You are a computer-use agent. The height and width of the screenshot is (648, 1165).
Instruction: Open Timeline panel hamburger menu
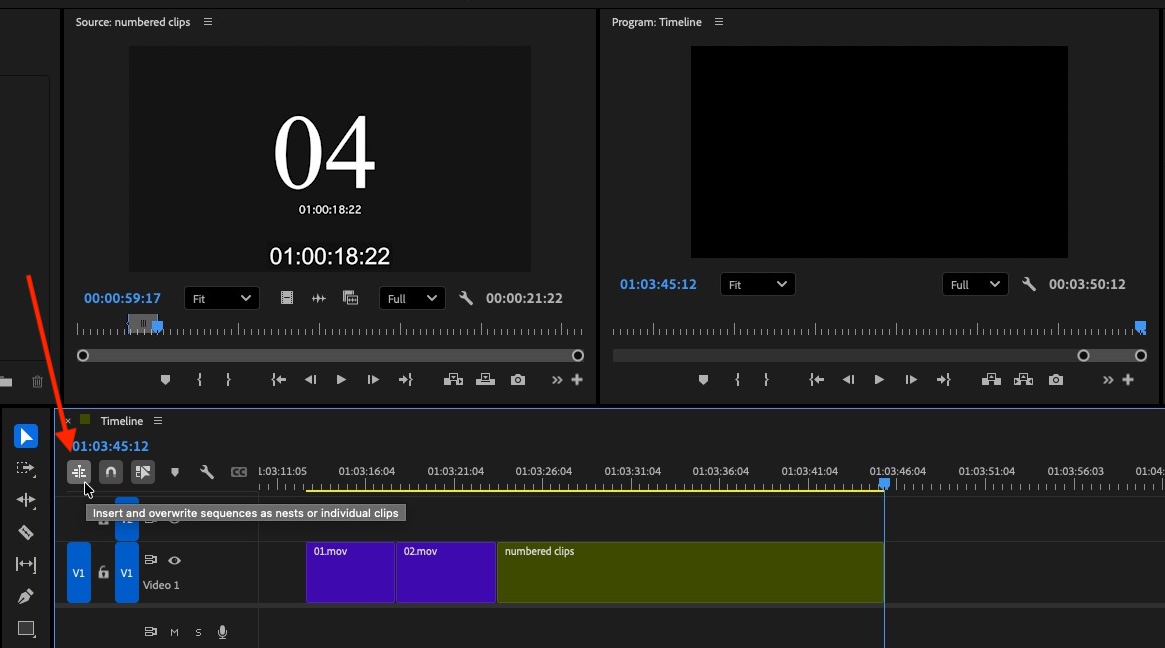tap(158, 421)
